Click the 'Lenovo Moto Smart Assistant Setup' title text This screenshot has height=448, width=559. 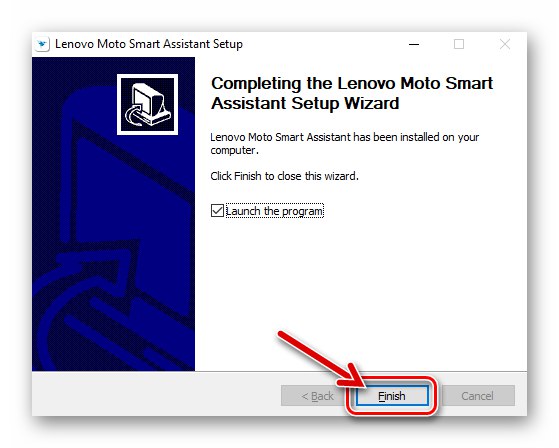tap(149, 44)
